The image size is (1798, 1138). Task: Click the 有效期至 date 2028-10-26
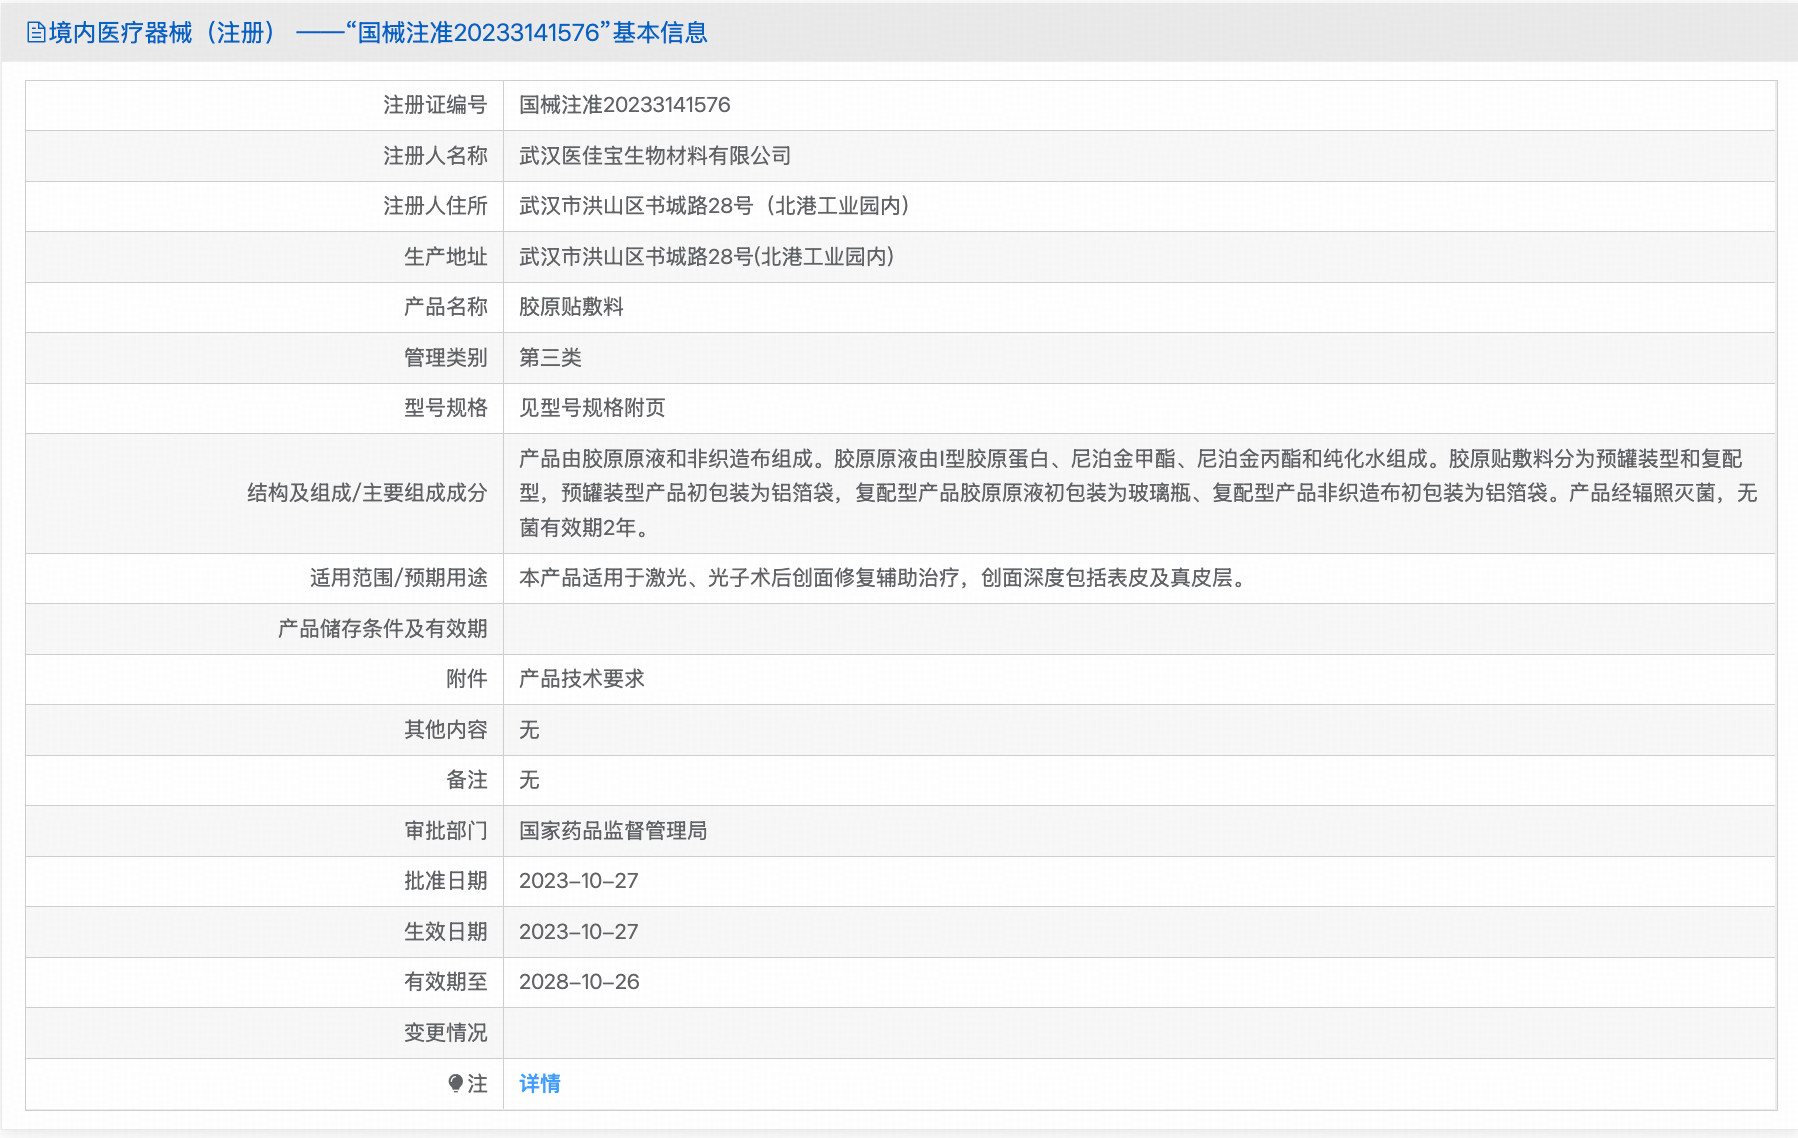tap(577, 982)
